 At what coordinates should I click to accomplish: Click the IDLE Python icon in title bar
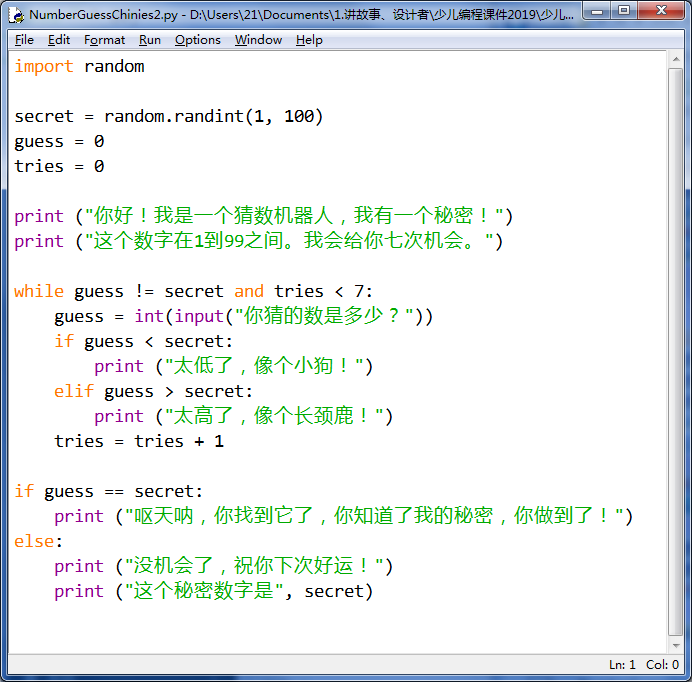(17, 15)
